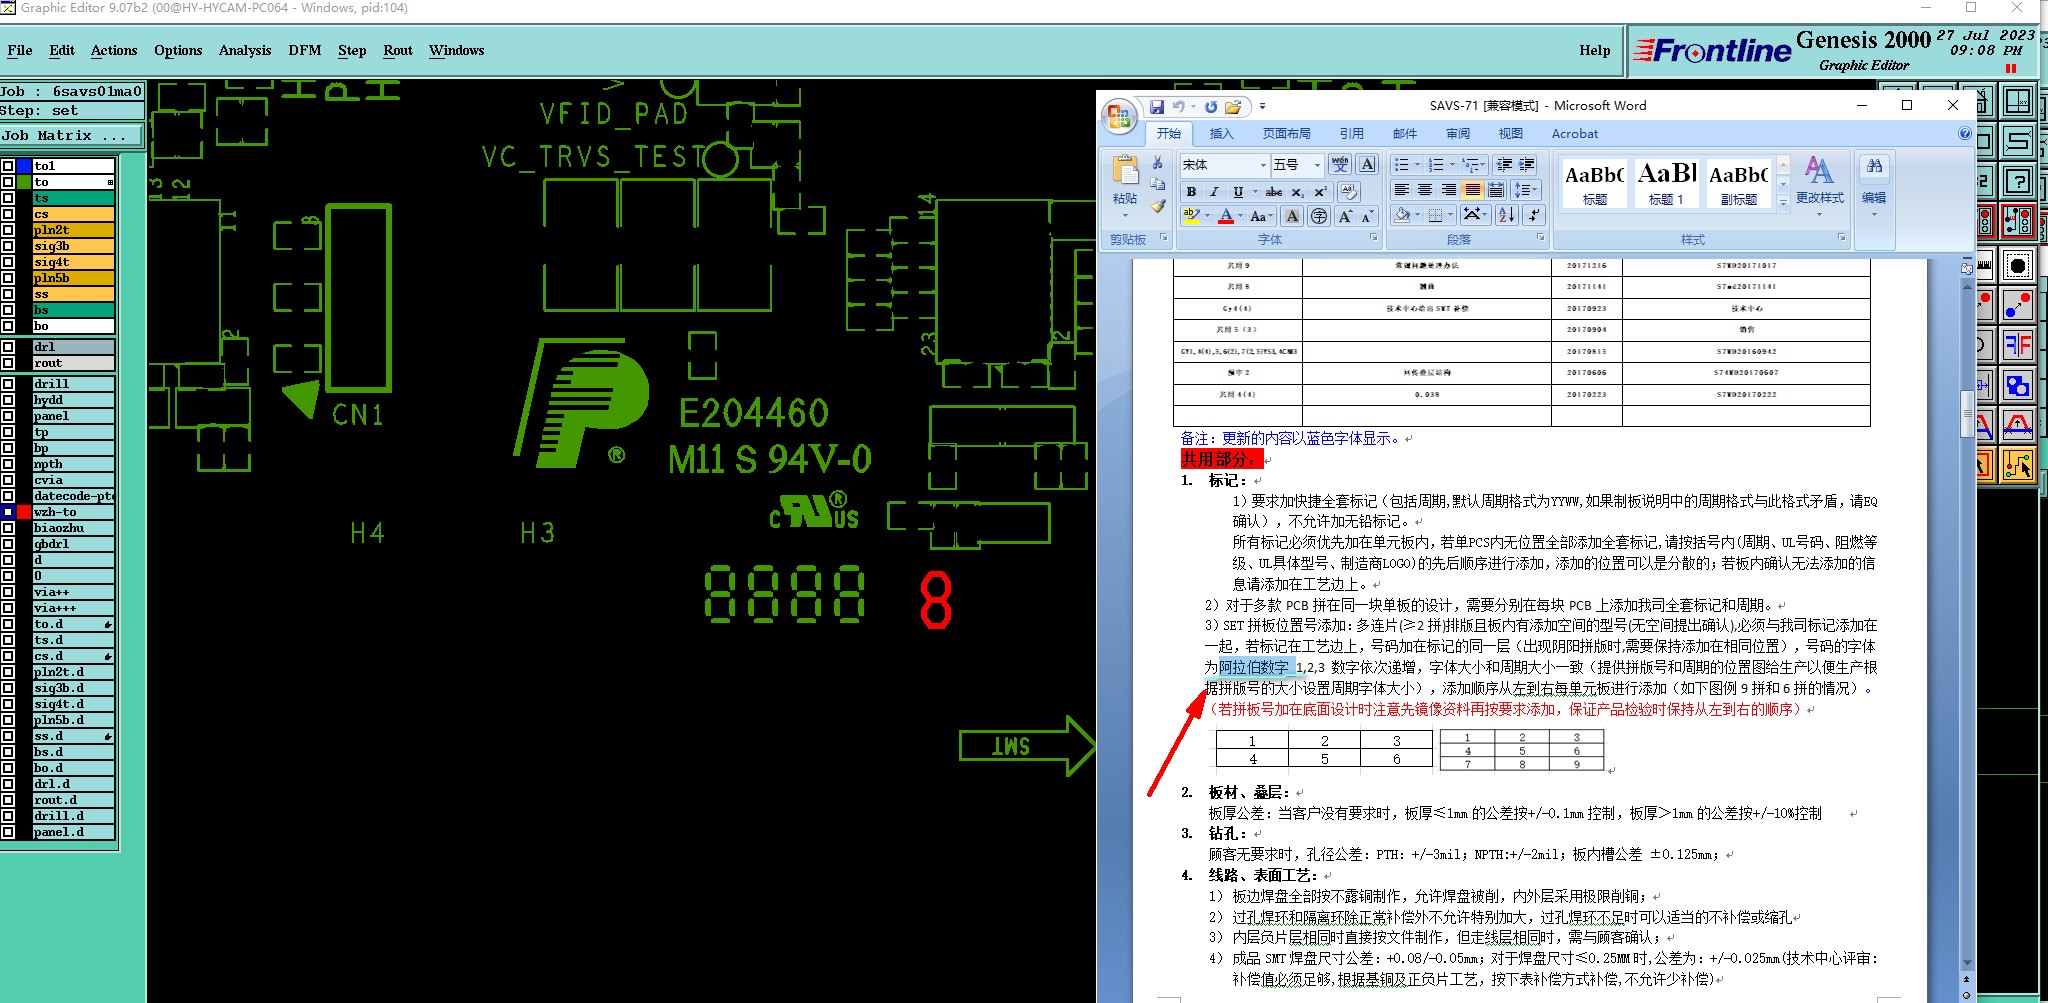Screen dimensions: 2048x1003
Task: Apply superscript formatting
Action: pyautogui.click(x=1320, y=191)
